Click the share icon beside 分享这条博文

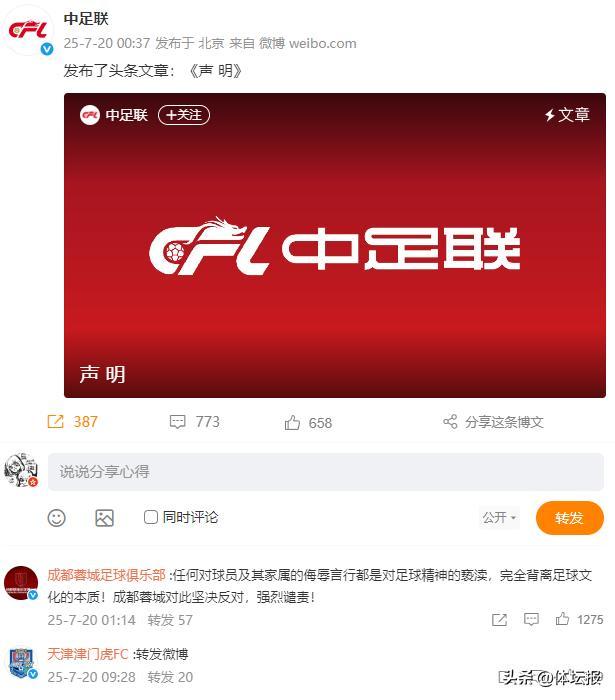[x=450, y=421]
